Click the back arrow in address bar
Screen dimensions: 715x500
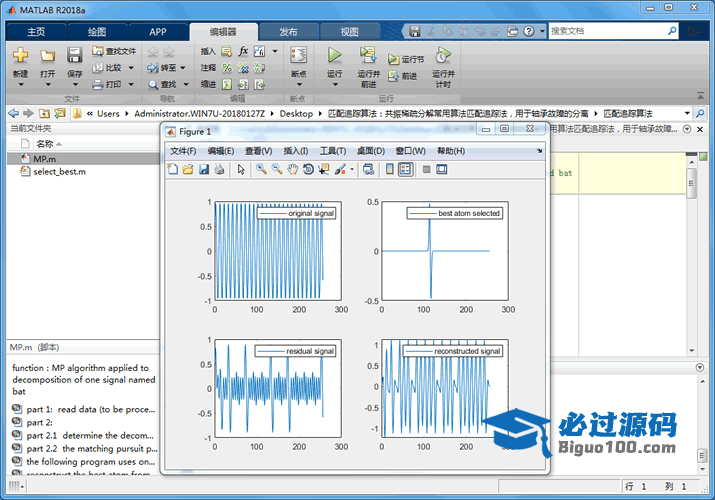pyautogui.click(x=14, y=113)
